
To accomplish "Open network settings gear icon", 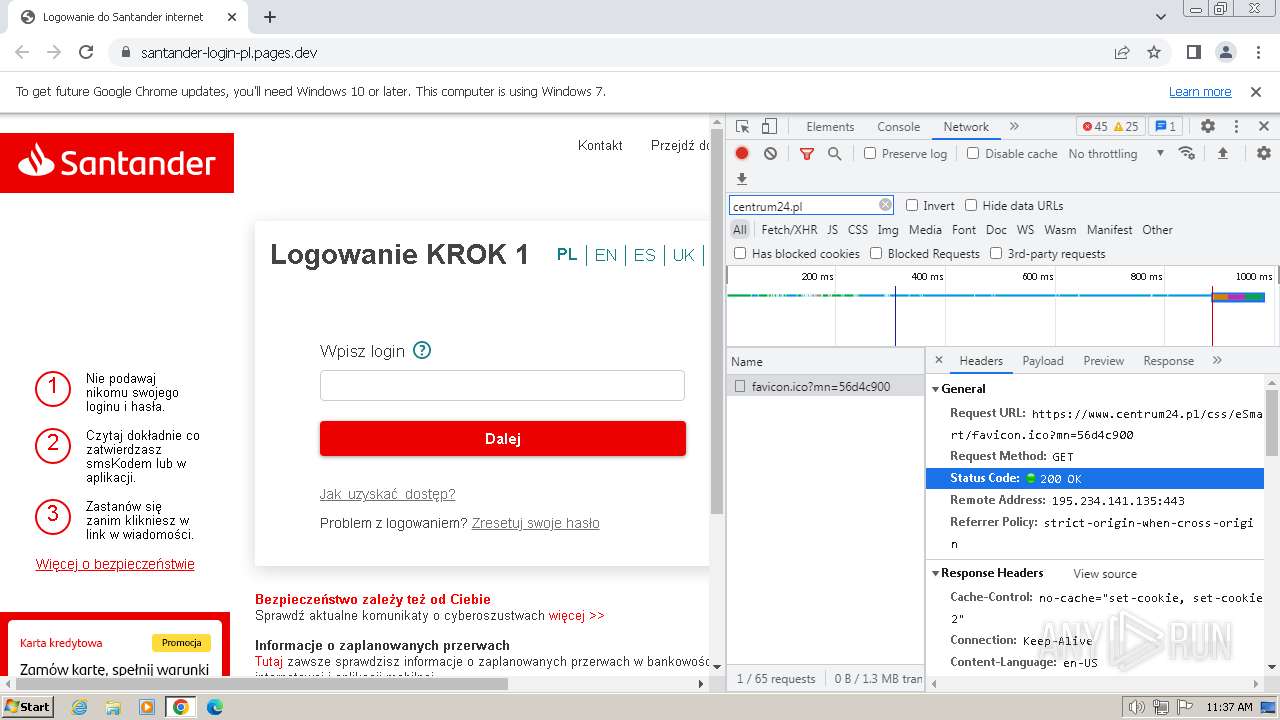I will click(x=1264, y=154).
